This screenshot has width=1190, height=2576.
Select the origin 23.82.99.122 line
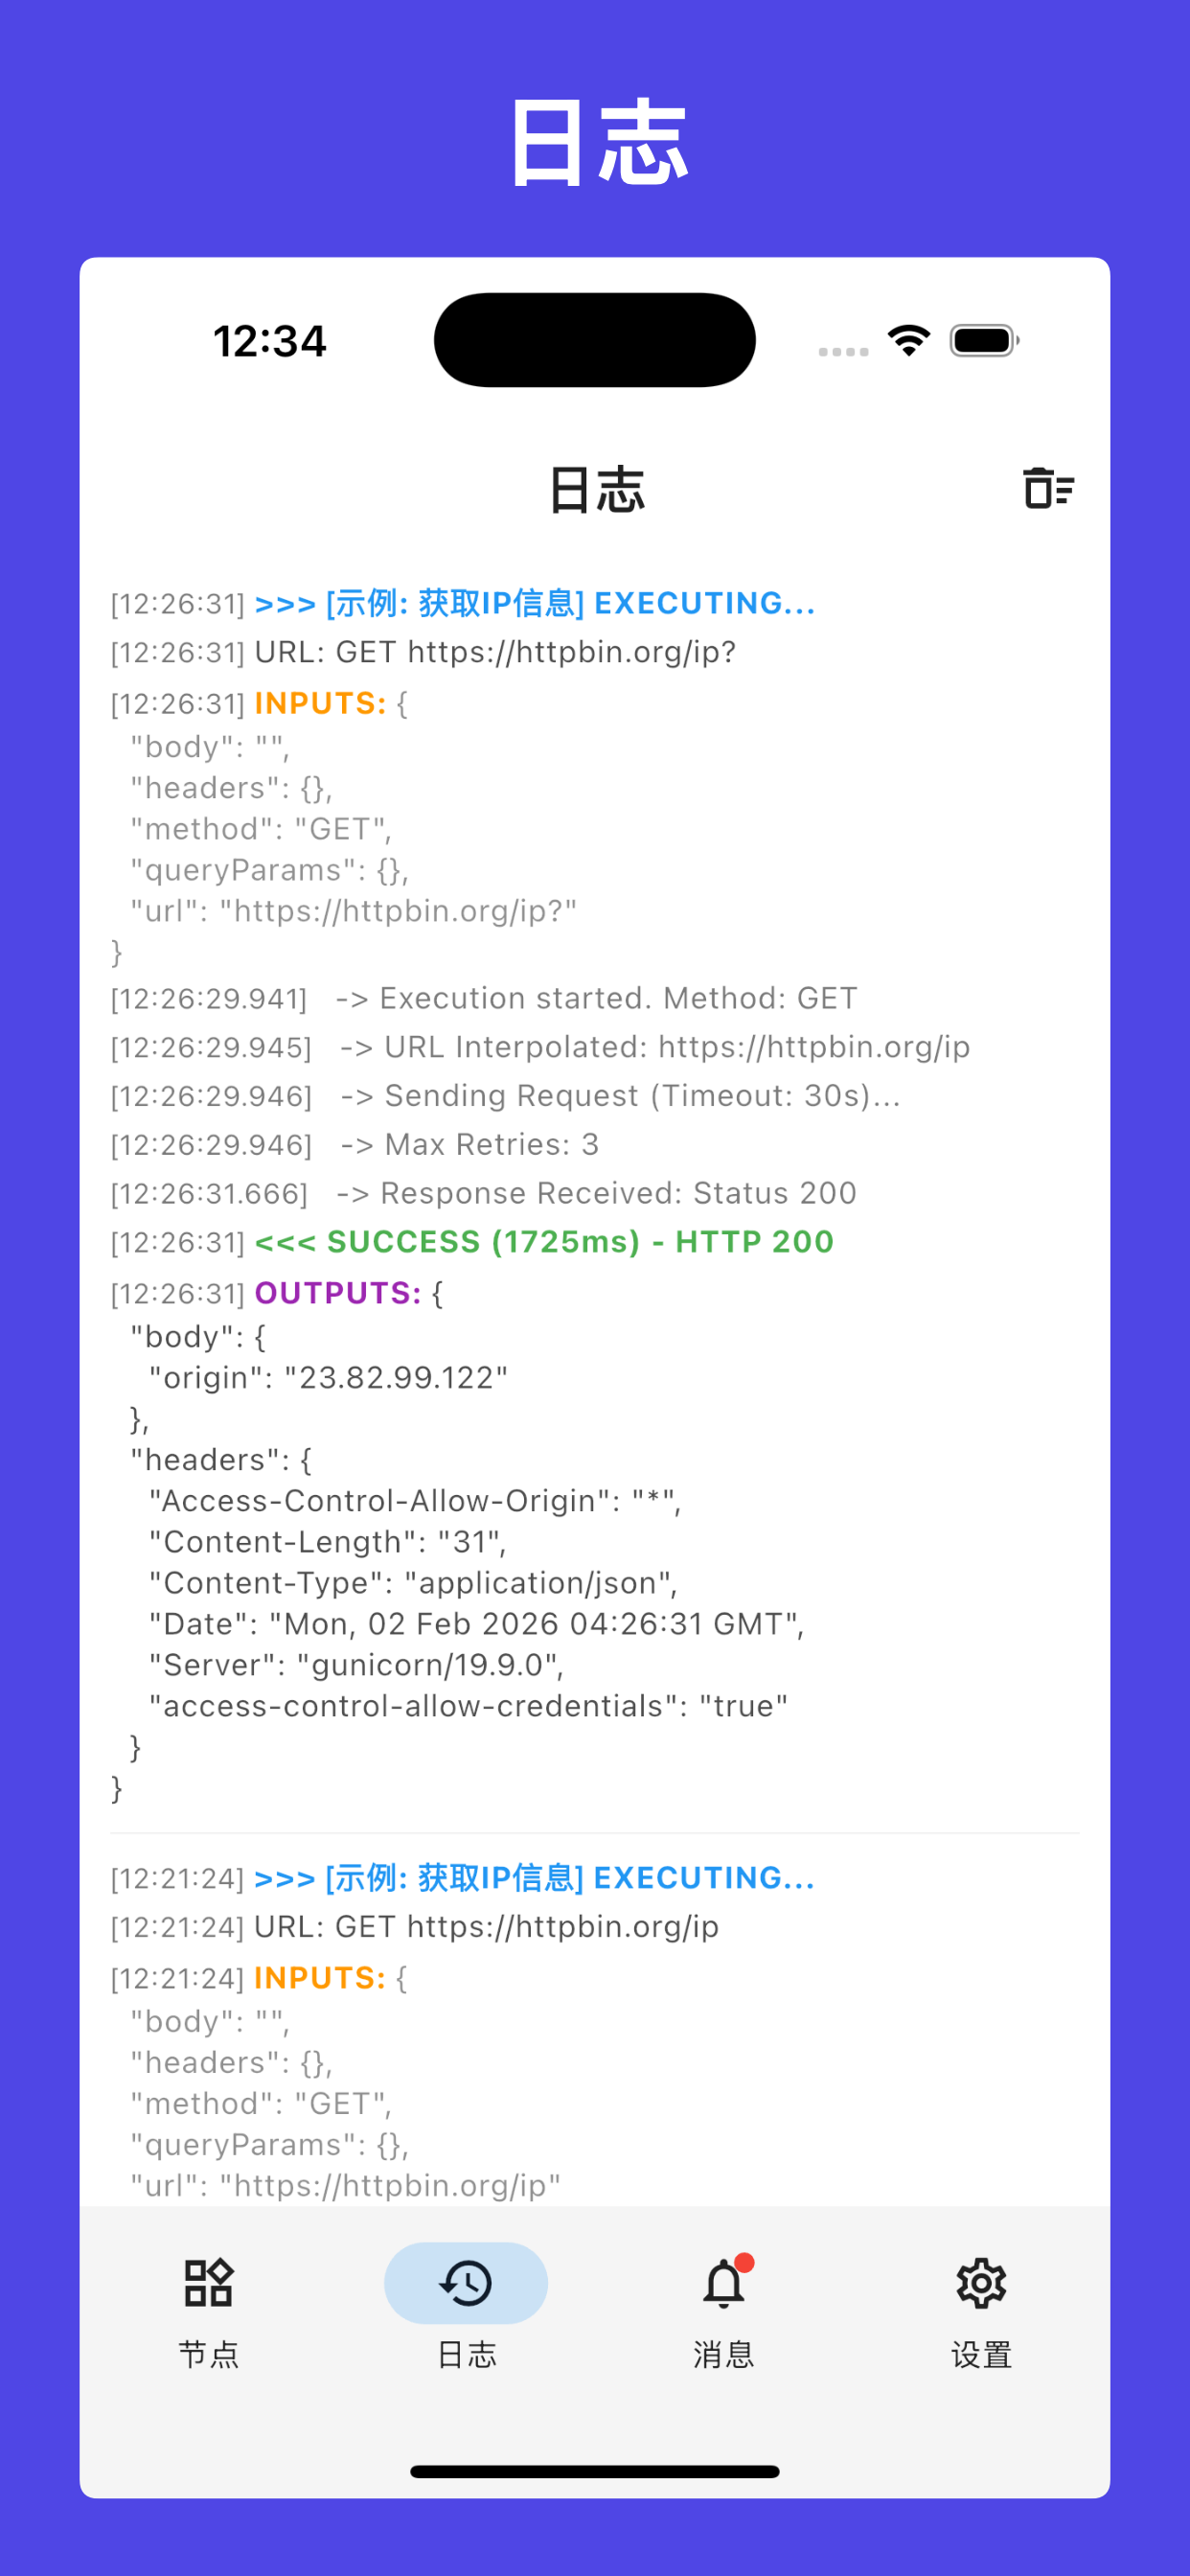point(329,1378)
